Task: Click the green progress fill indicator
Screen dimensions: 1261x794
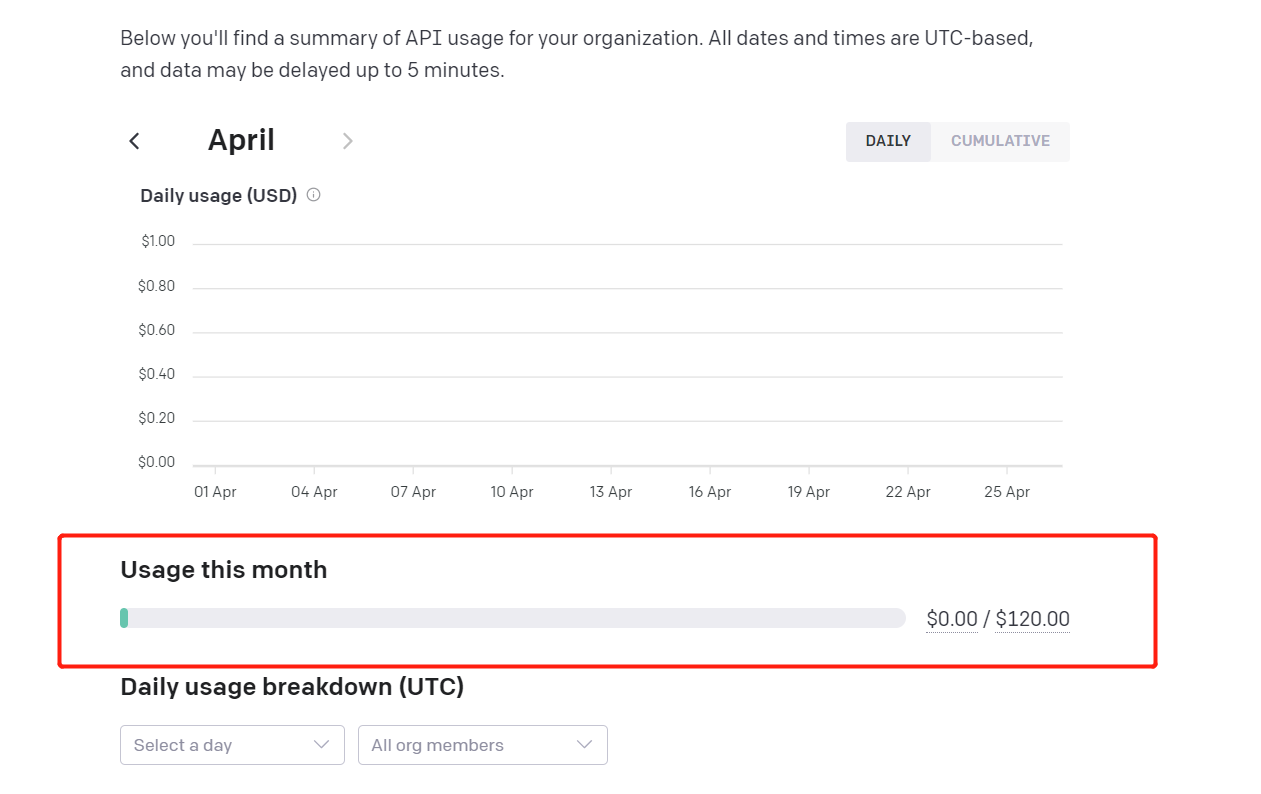Action: [x=124, y=618]
